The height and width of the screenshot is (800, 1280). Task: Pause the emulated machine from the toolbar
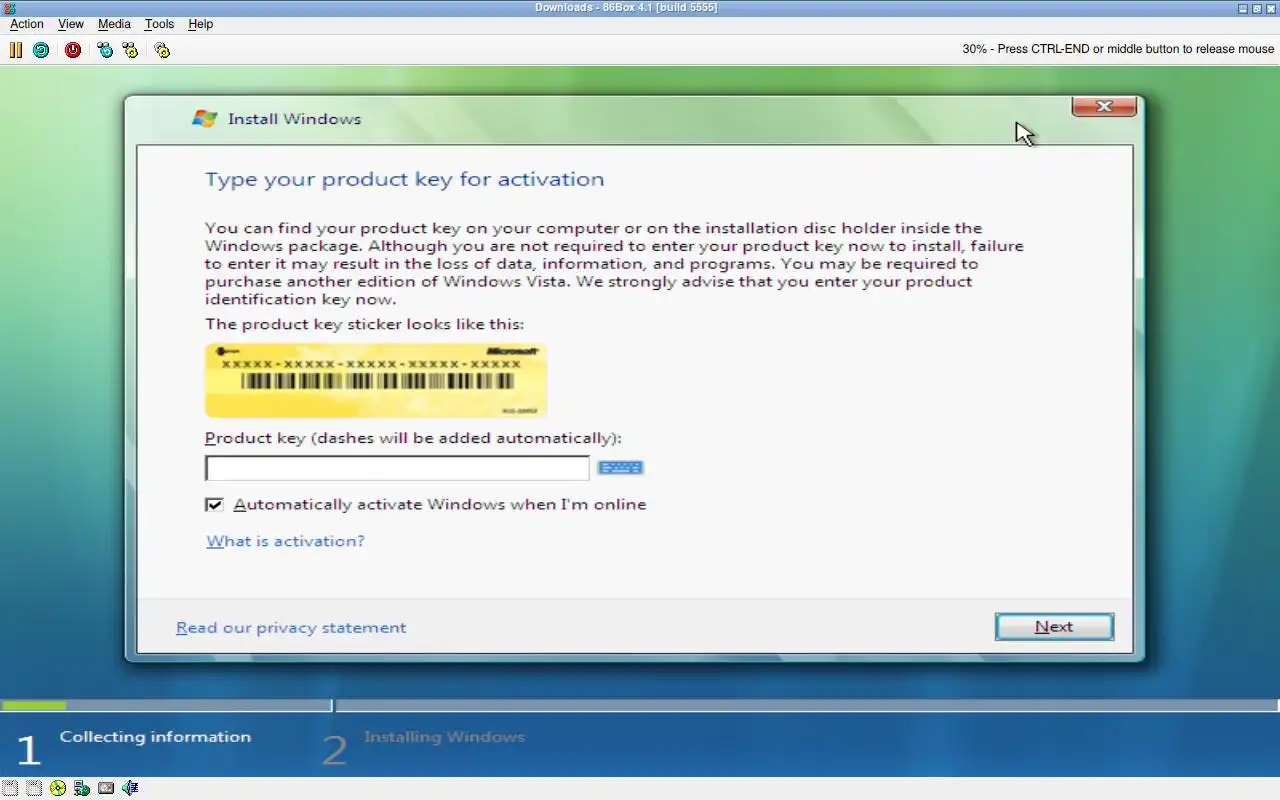(x=16, y=49)
